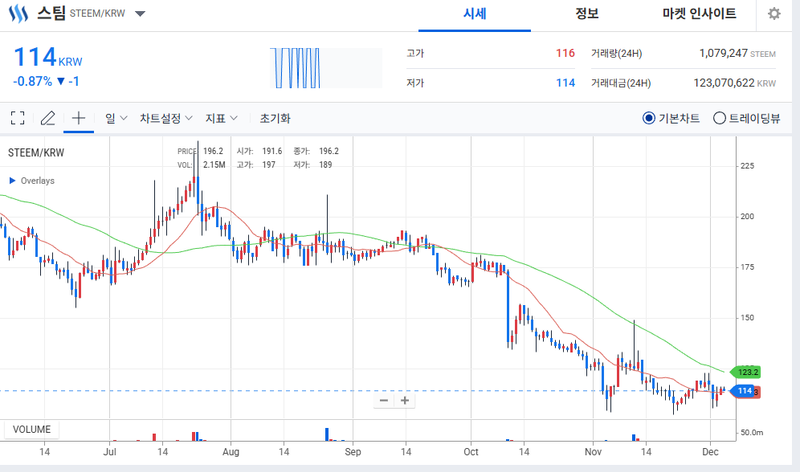Zoom in chart with plus button
This screenshot has width=800, height=472.
[405, 400]
